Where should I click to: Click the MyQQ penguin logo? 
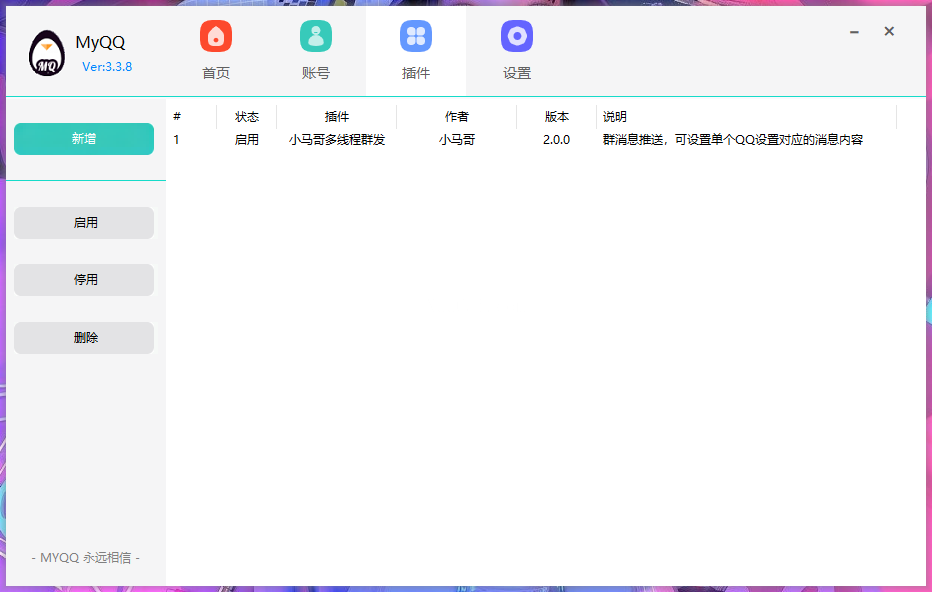point(46,54)
